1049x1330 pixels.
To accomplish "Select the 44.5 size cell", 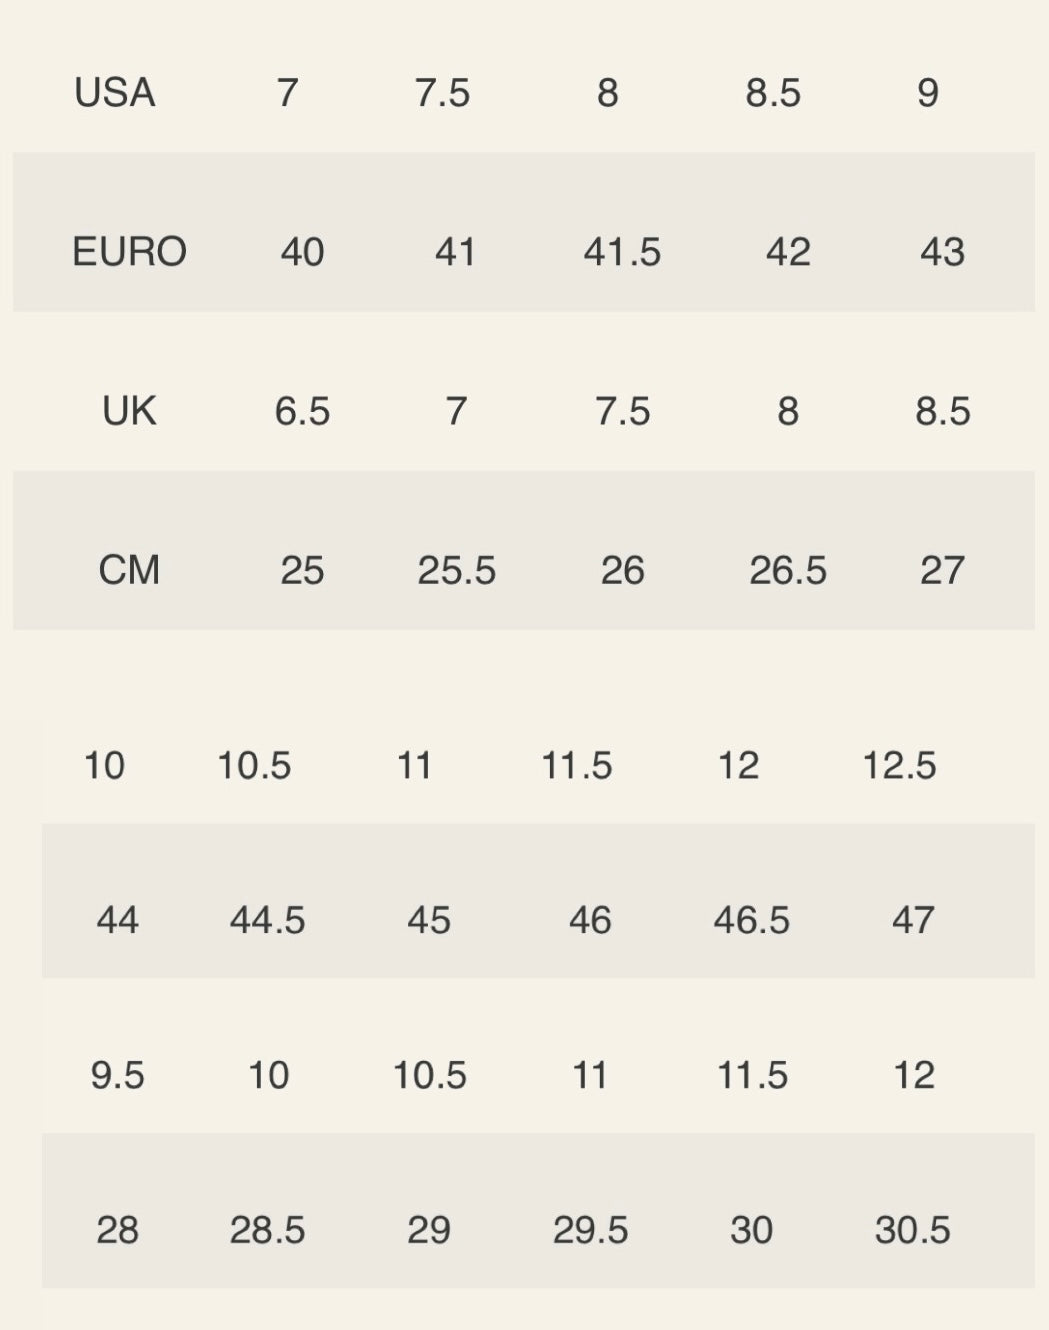I will pos(267,920).
